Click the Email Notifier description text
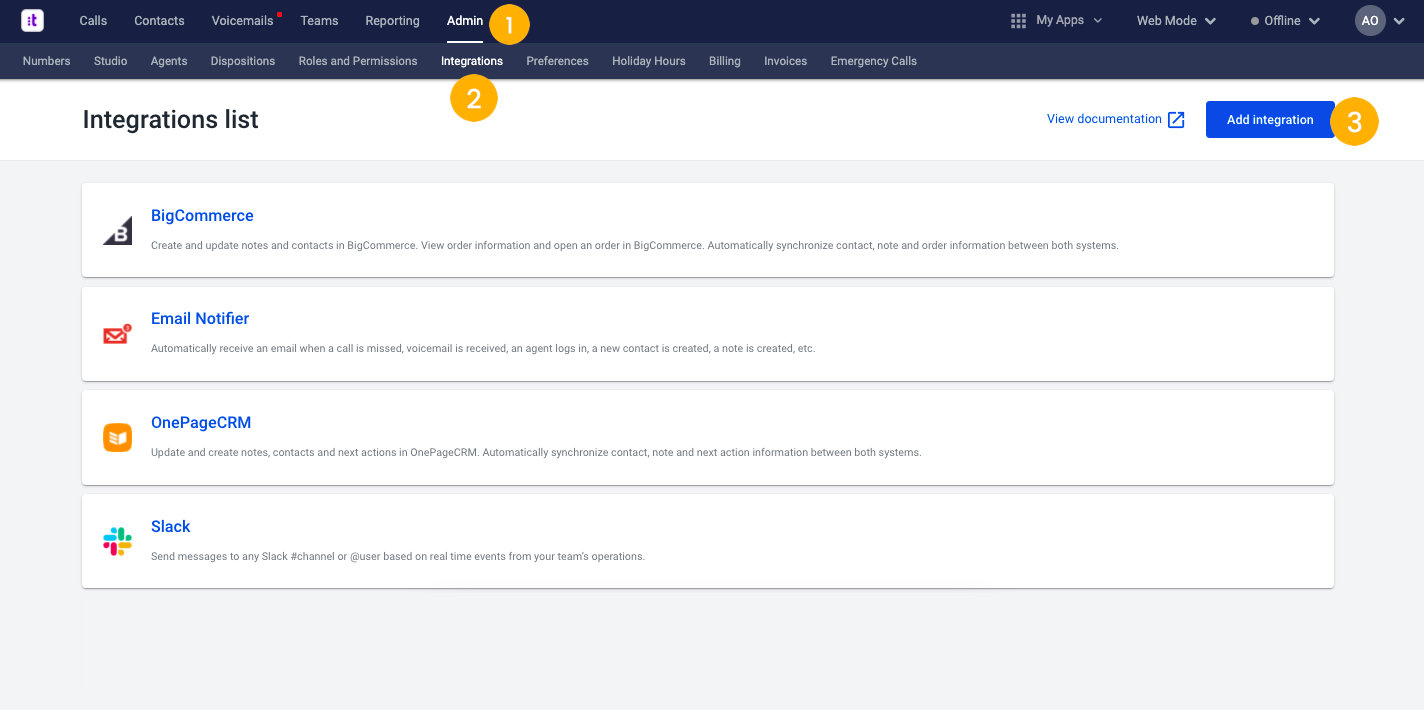The image size is (1424, 710). coord(483,349)
